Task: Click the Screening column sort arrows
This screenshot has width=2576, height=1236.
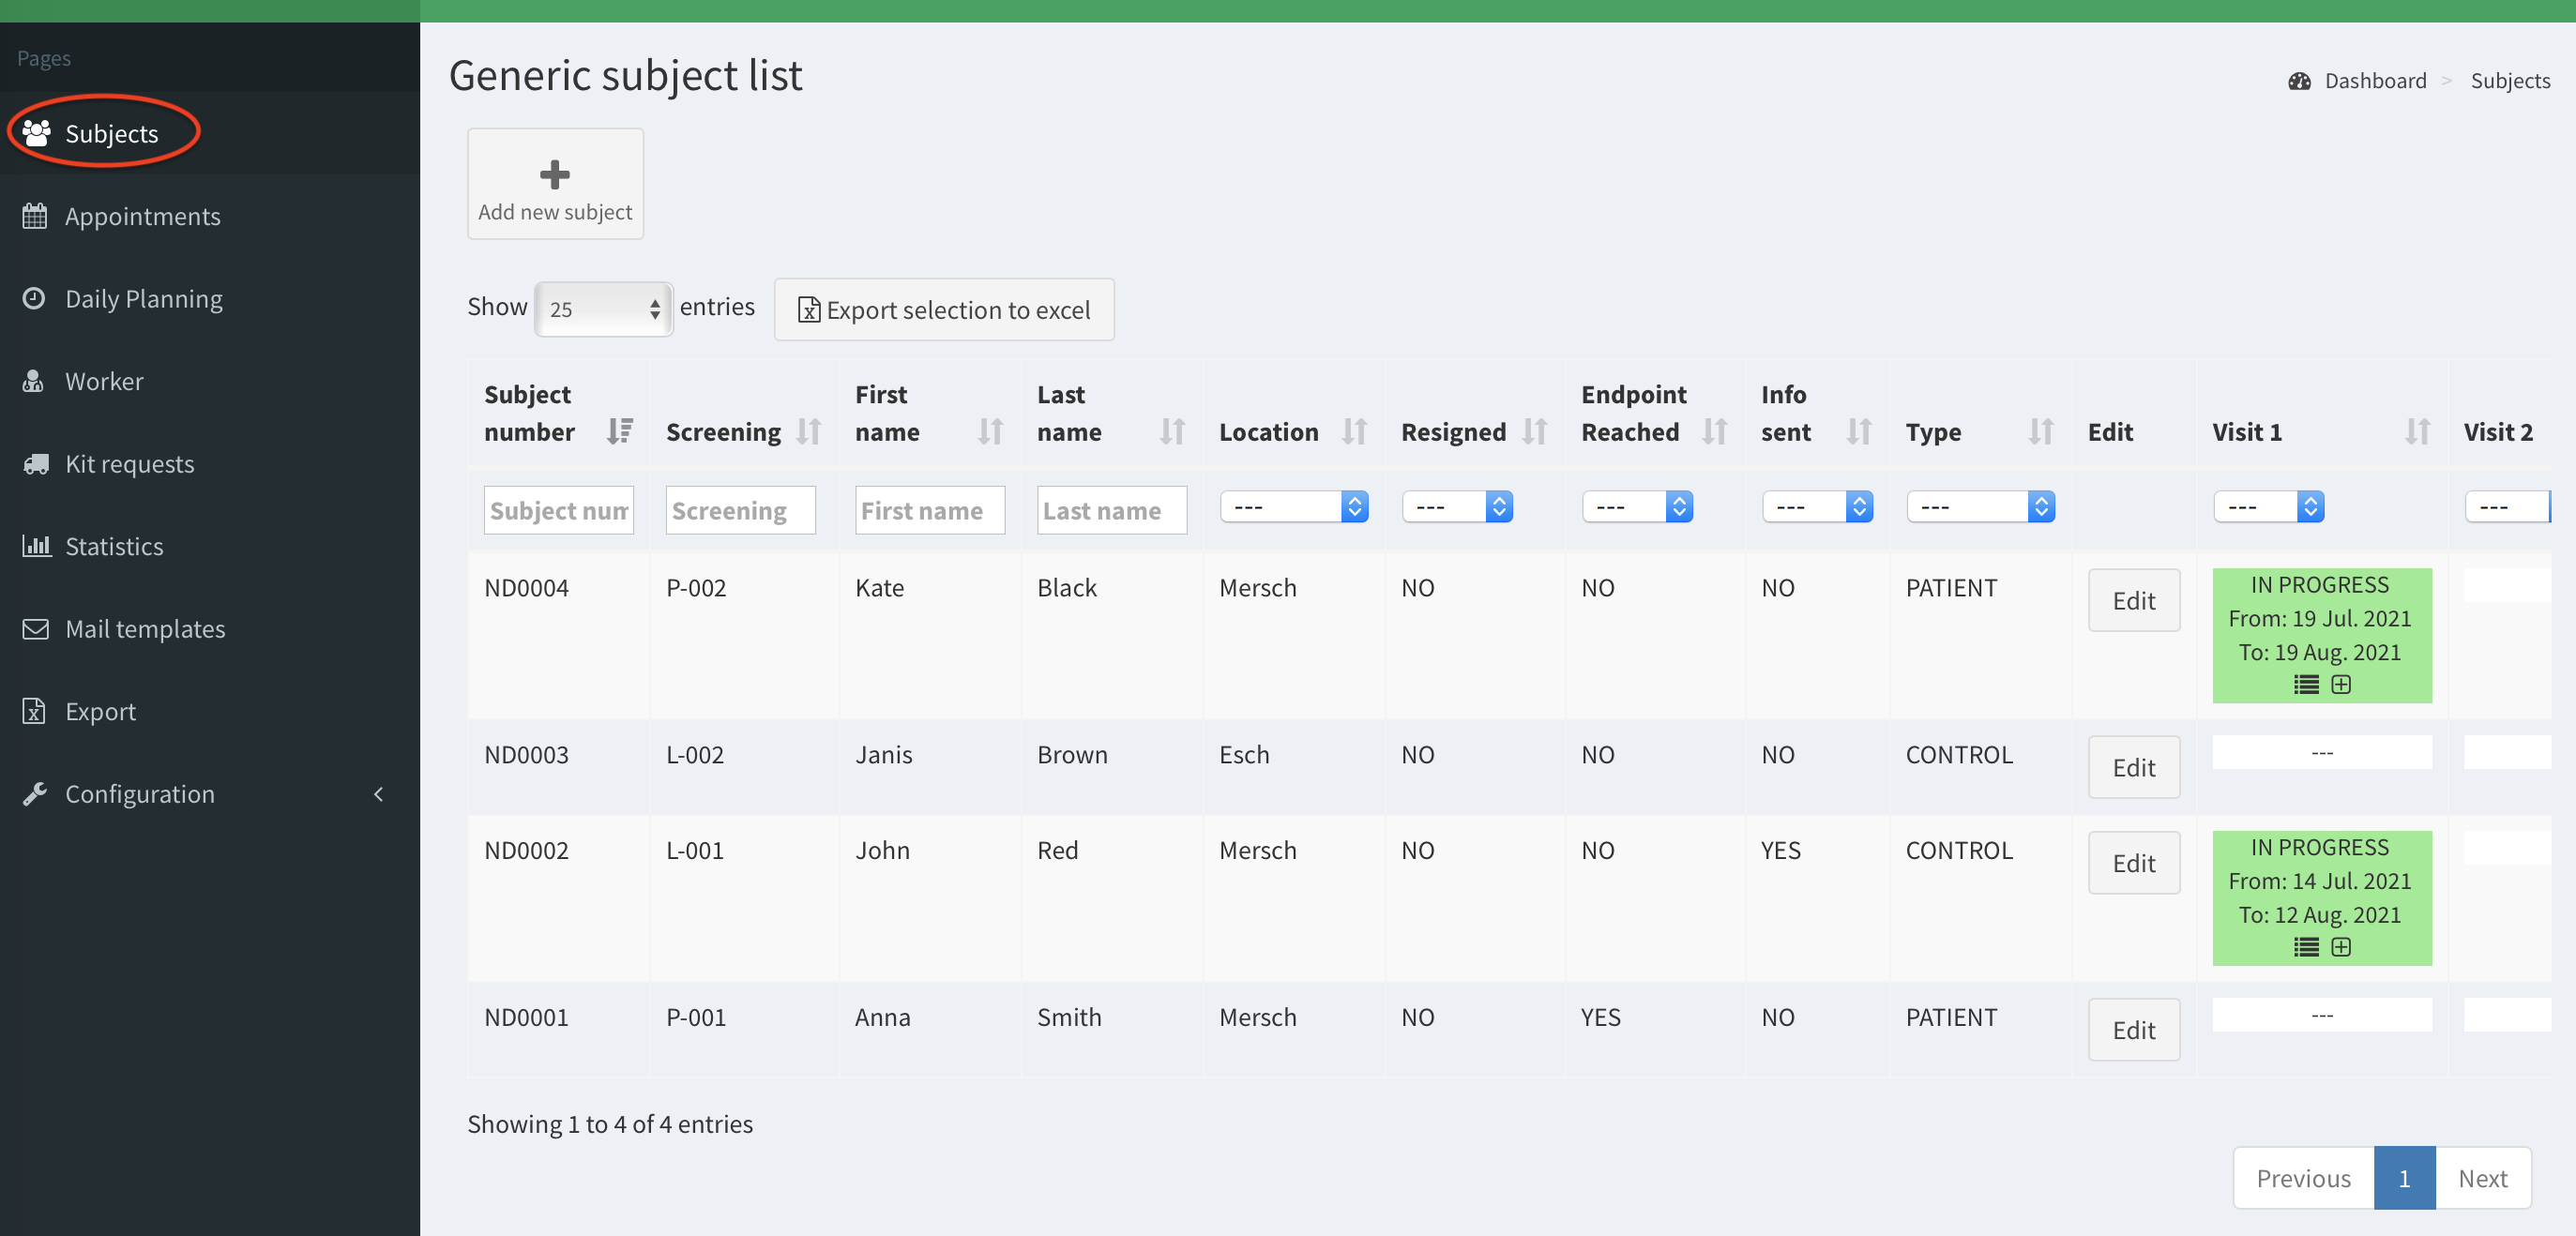Action: coord(808,431)
